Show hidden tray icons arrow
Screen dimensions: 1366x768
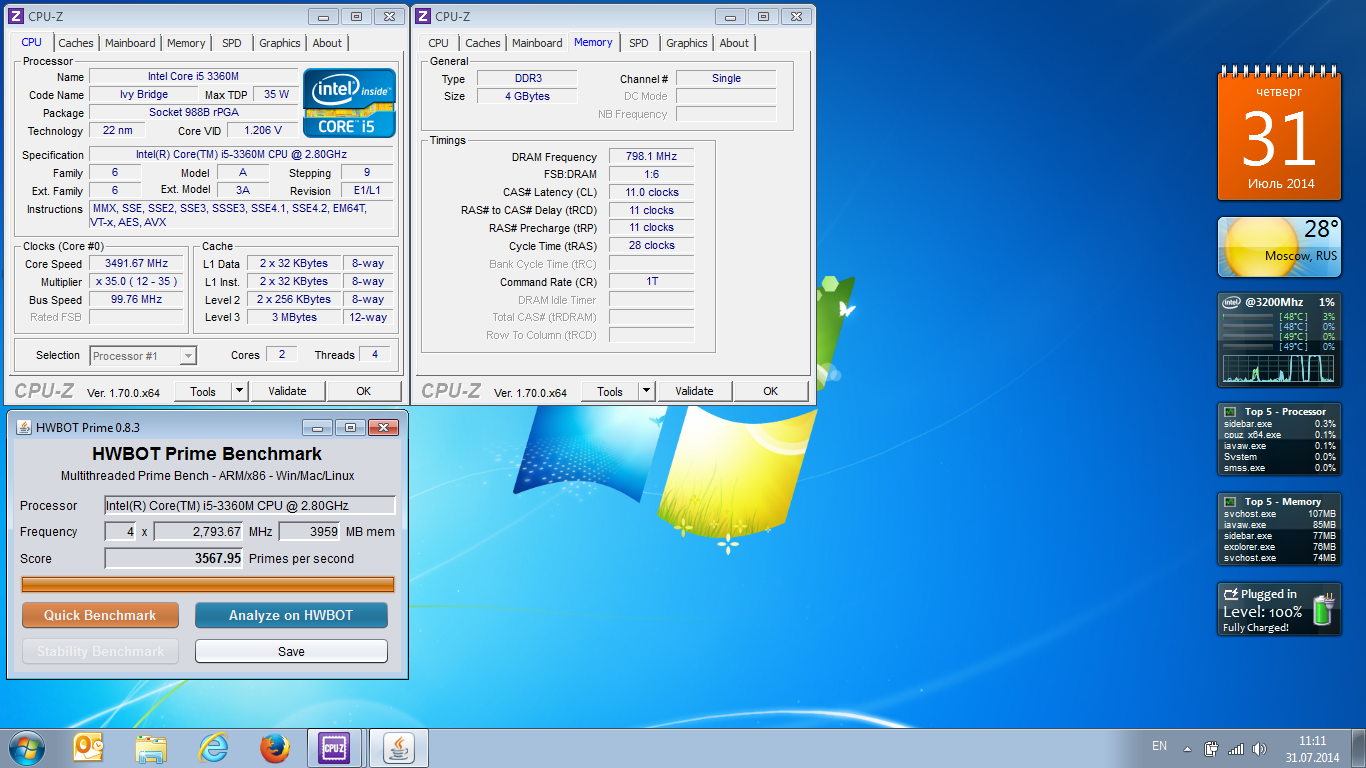1187,749
